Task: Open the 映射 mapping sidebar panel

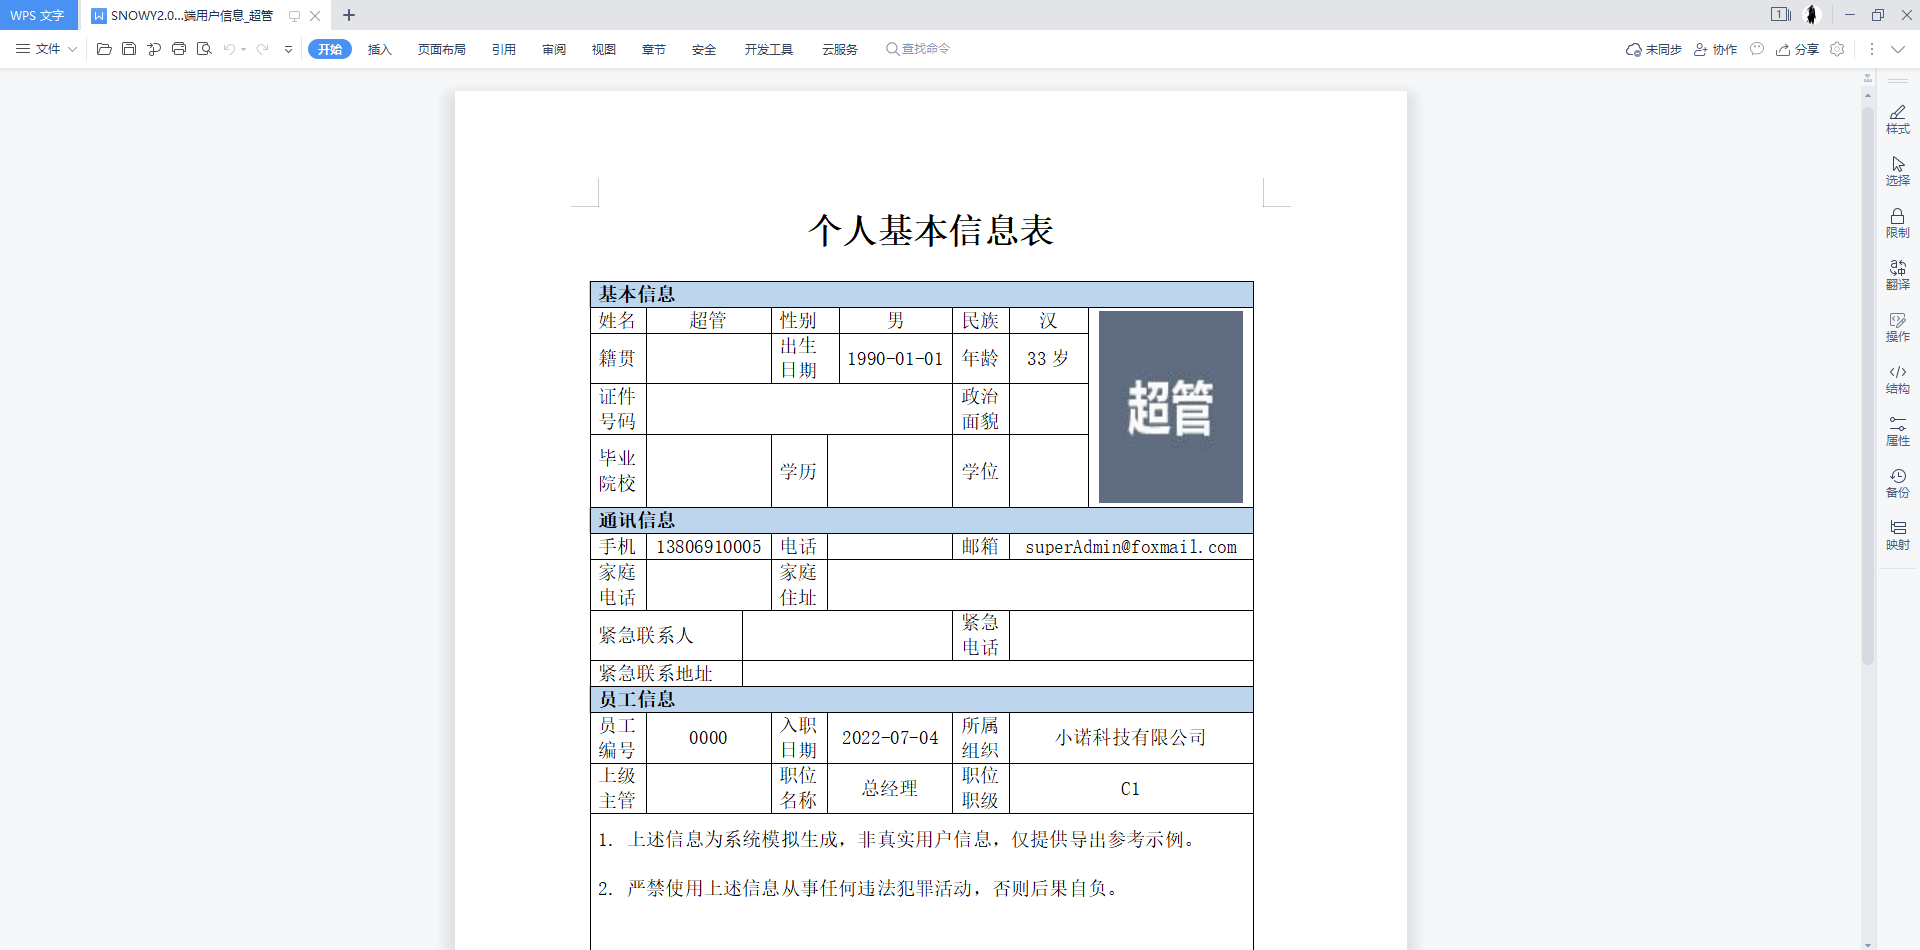Action: click(1897, 536)
